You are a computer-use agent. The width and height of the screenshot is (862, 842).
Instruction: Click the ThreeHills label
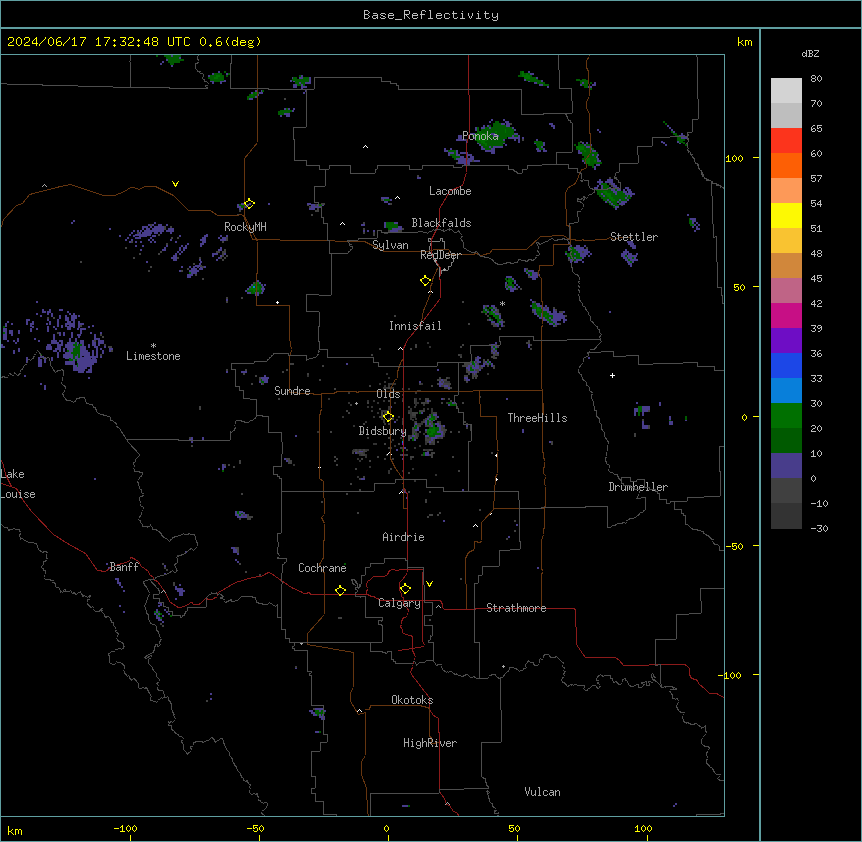[537, 418]
